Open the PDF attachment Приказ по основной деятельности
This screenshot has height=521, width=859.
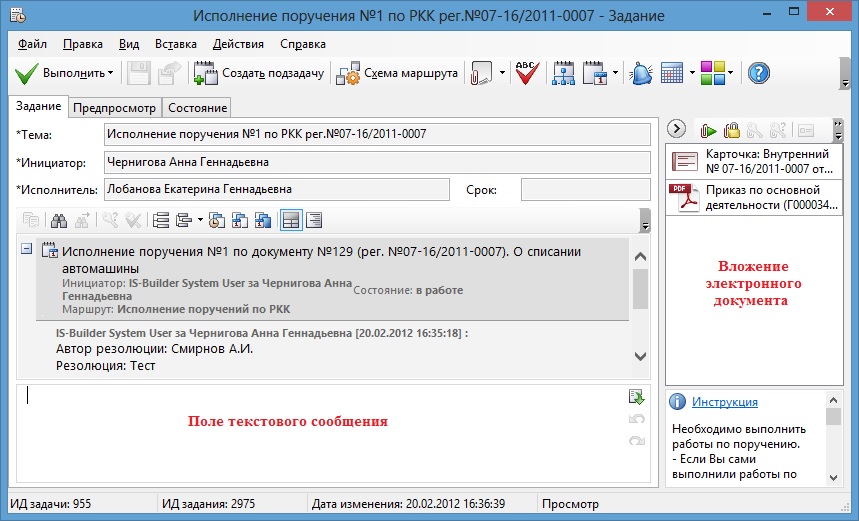click(x=758, y=199)
